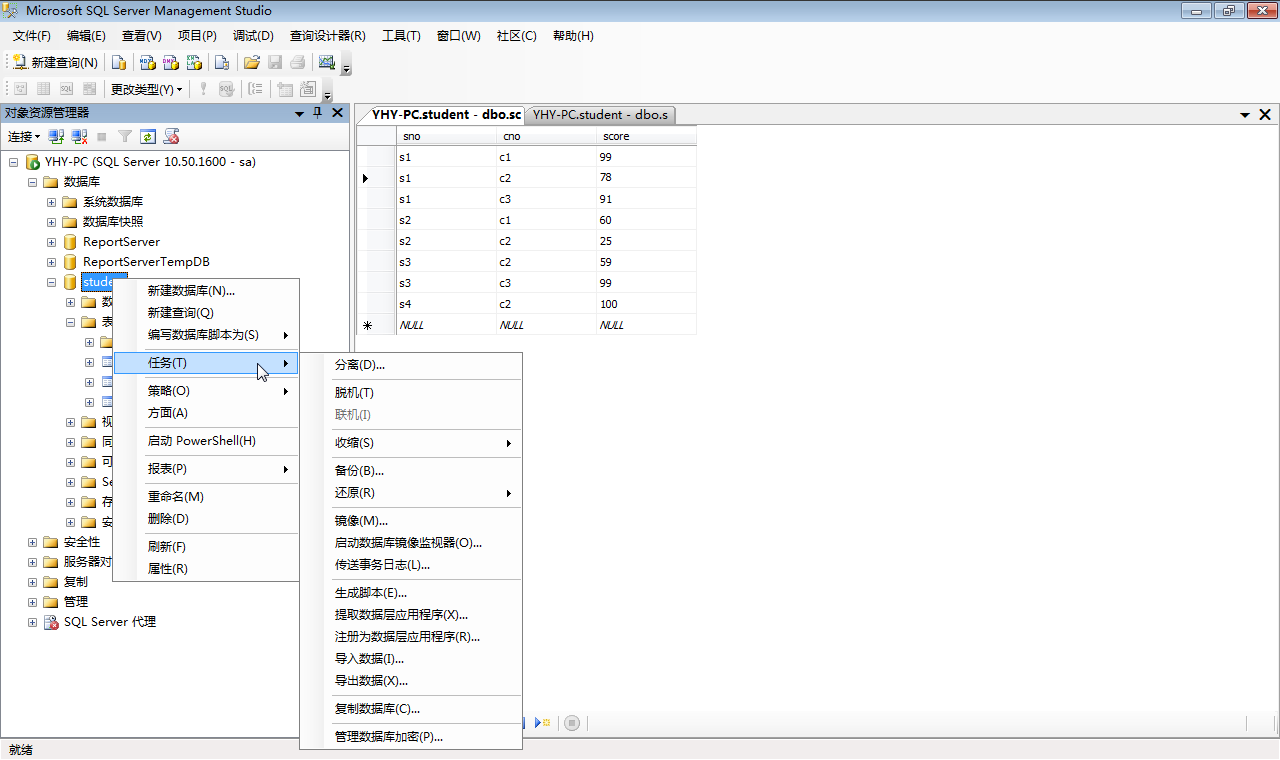Viewport: 1280px width, 760px height.
Task: Click the Open File folder icon
Action: click(x=252, y=62)
